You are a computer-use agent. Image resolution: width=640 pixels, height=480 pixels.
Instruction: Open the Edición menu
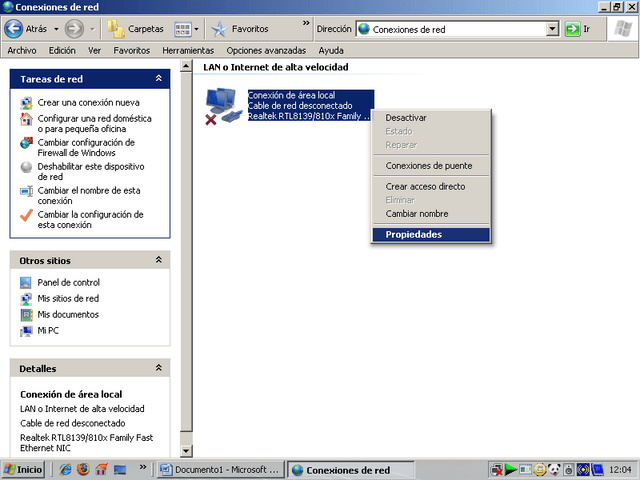pos(62,50)
